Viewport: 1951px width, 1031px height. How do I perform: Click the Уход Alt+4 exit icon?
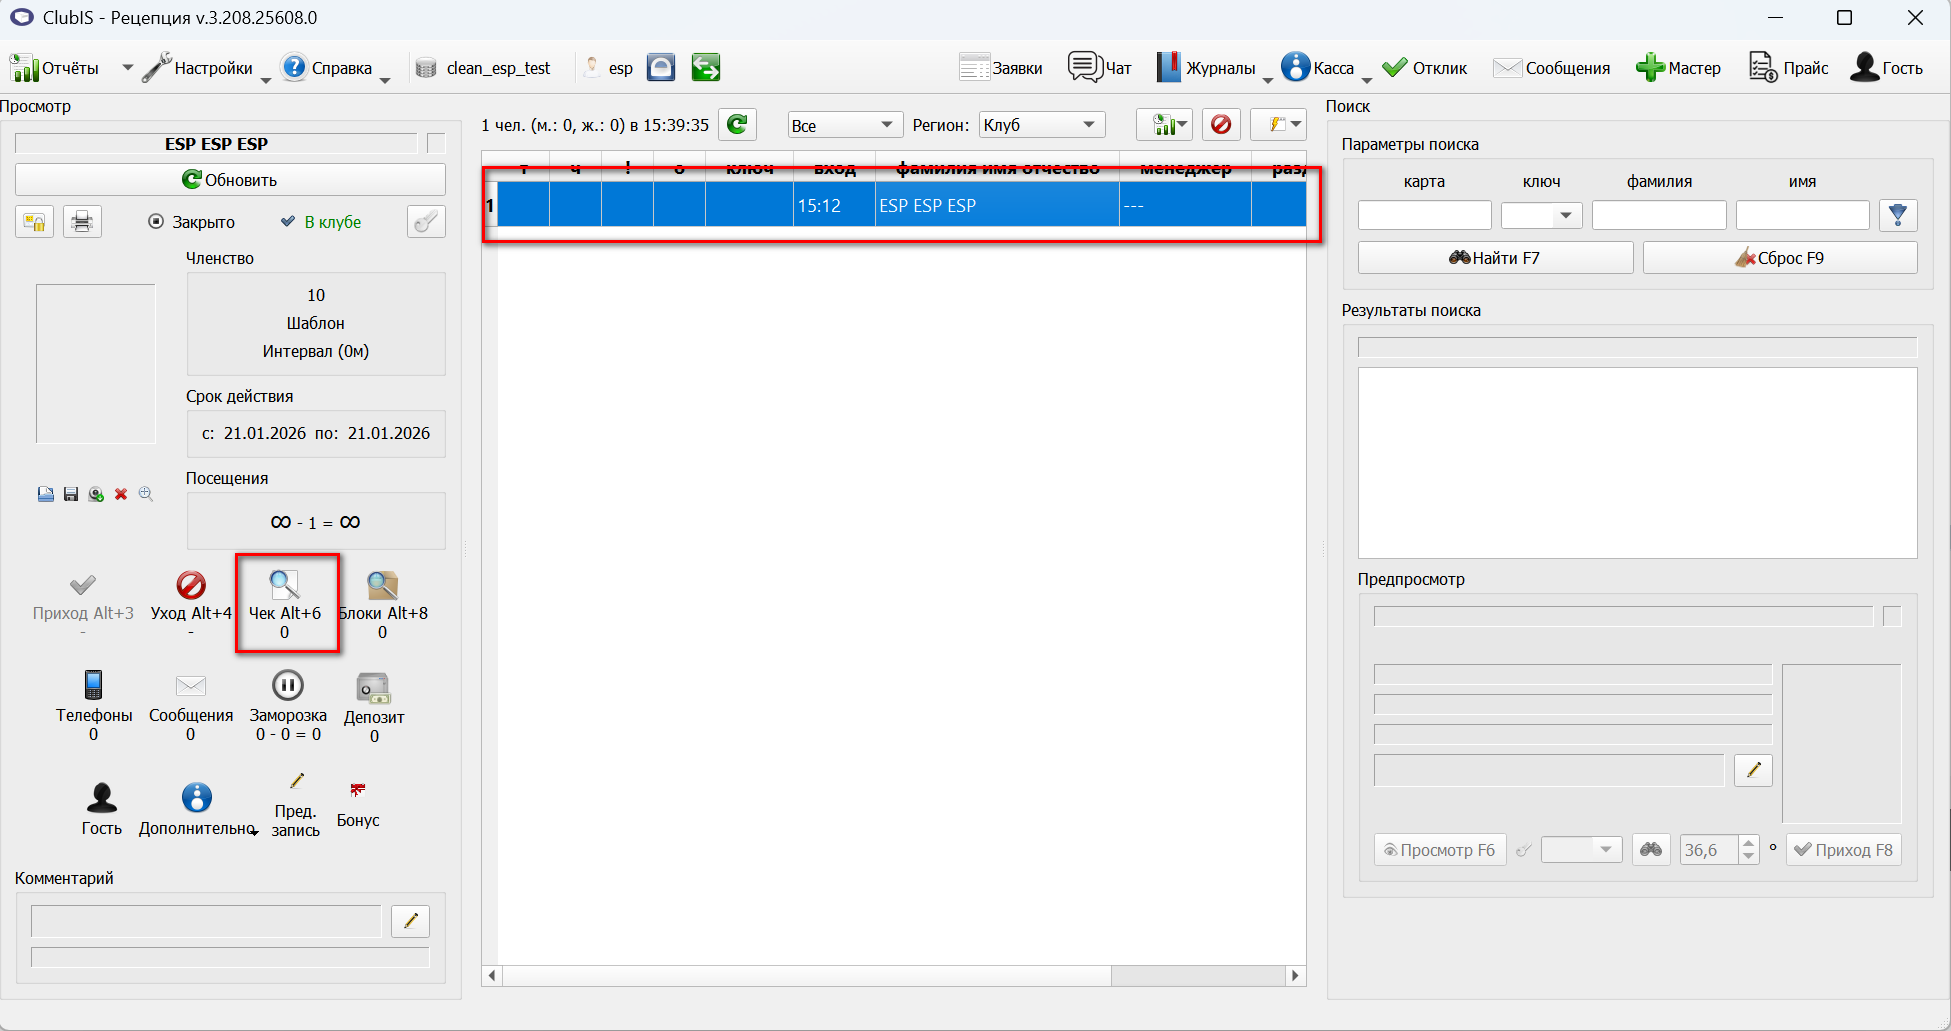pos(191,585)
